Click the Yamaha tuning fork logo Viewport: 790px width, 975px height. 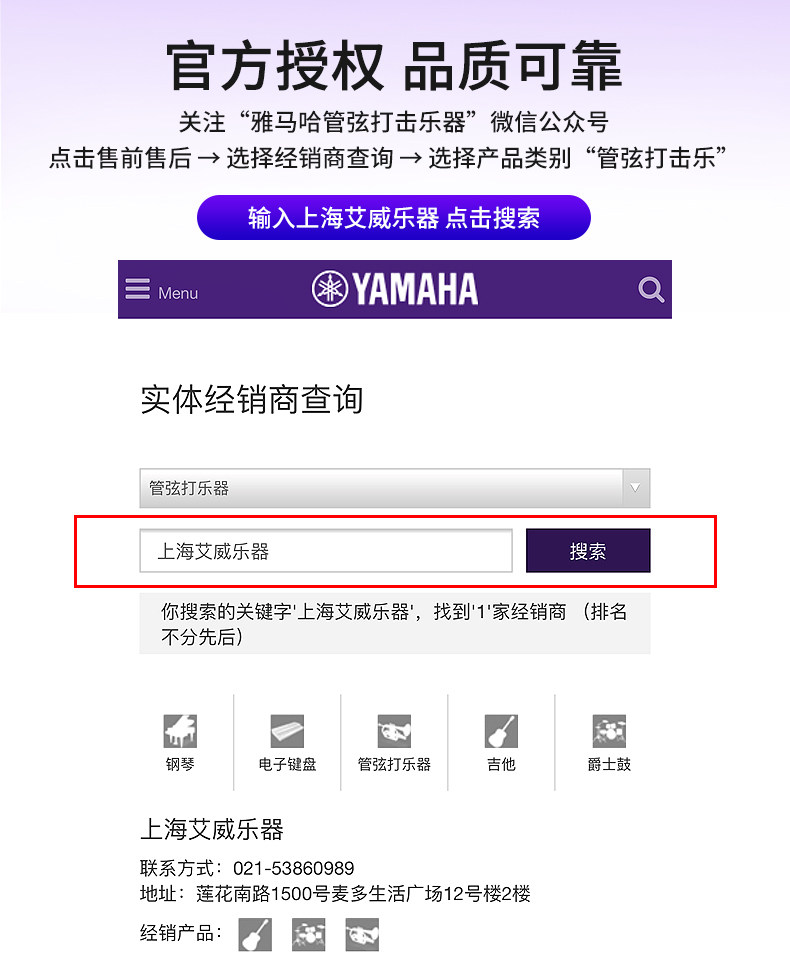tap(330, 289)
